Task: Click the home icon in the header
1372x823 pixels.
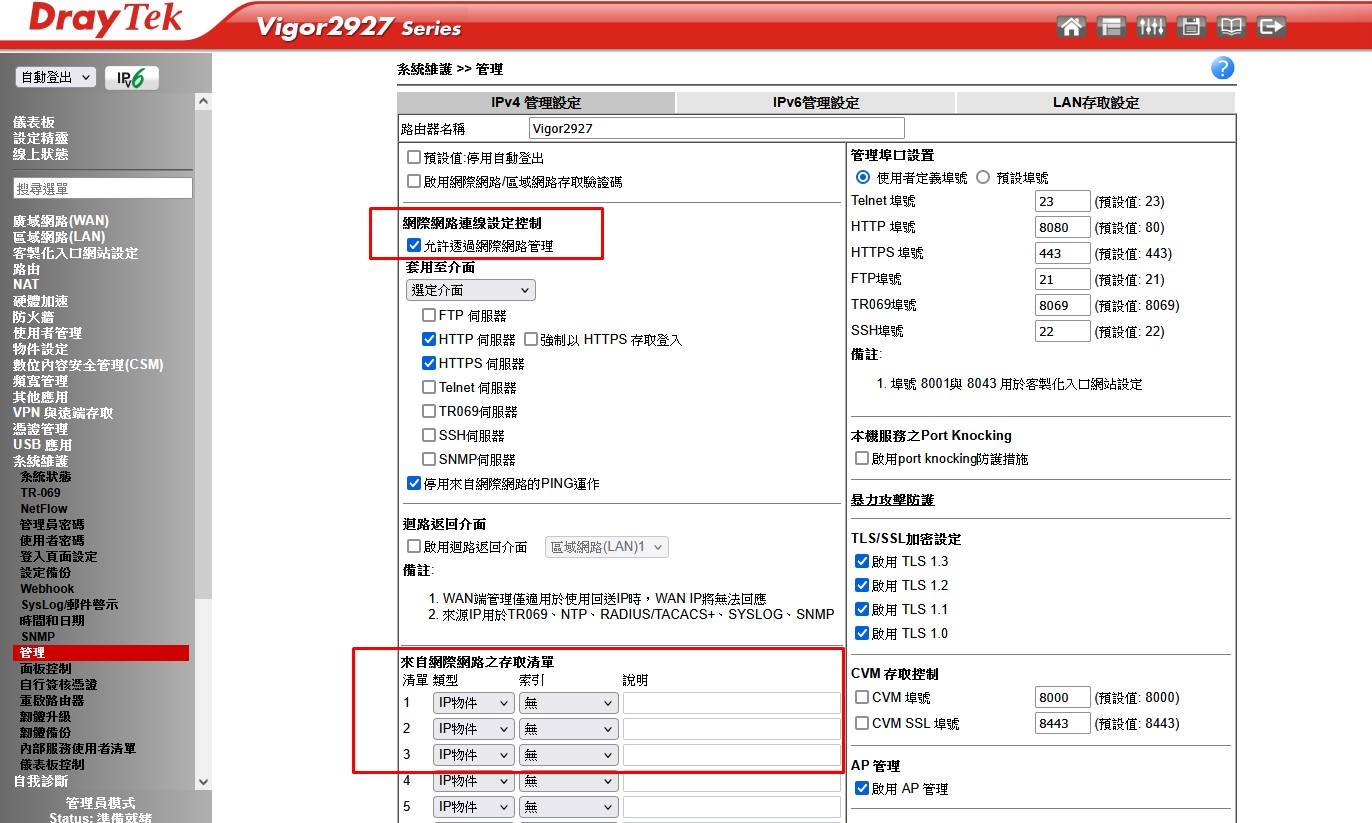Action: coord(1071,27)
